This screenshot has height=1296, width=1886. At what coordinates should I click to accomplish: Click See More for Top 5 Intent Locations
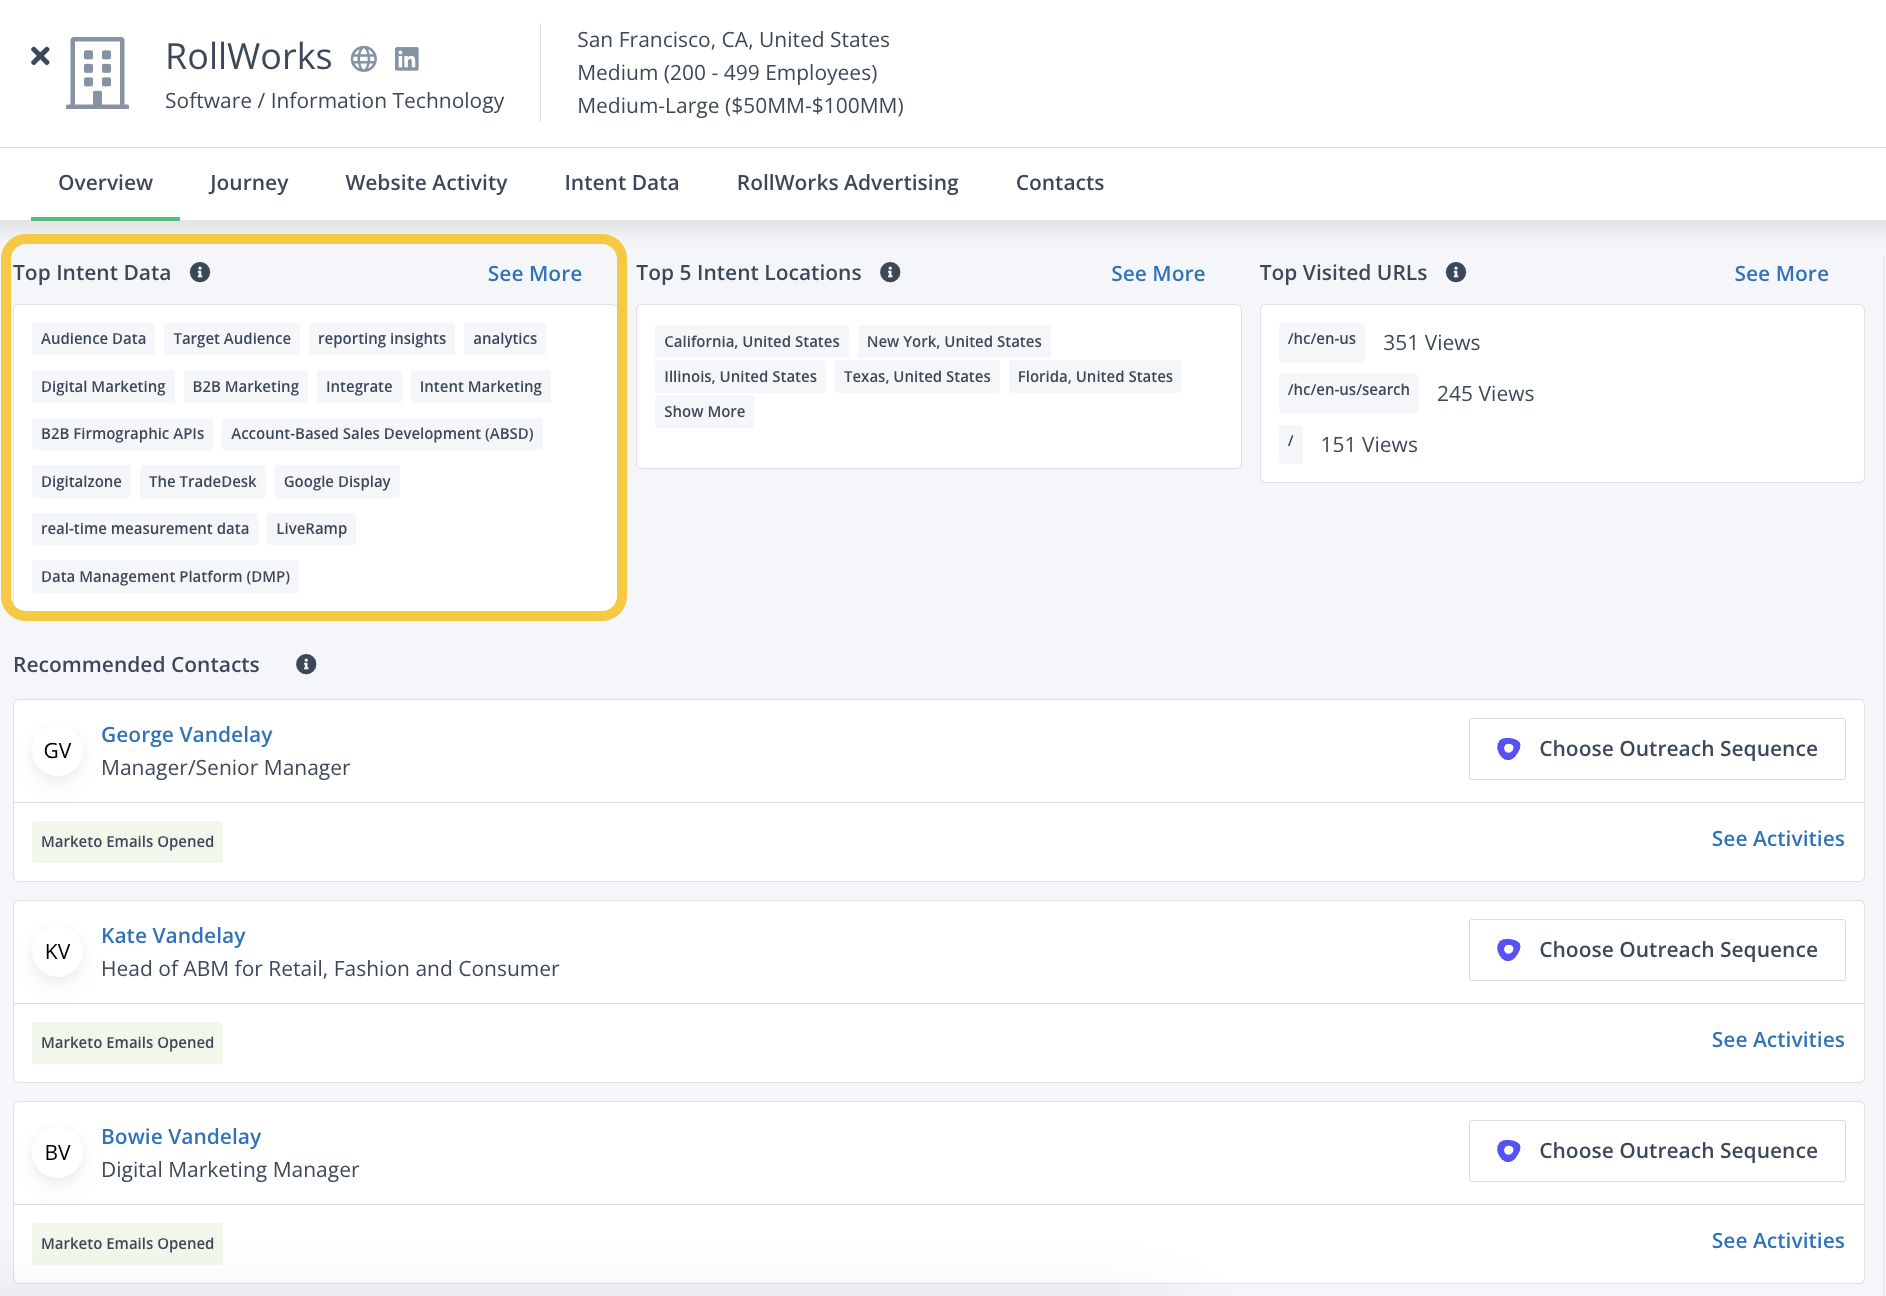tap(1158, 274)
